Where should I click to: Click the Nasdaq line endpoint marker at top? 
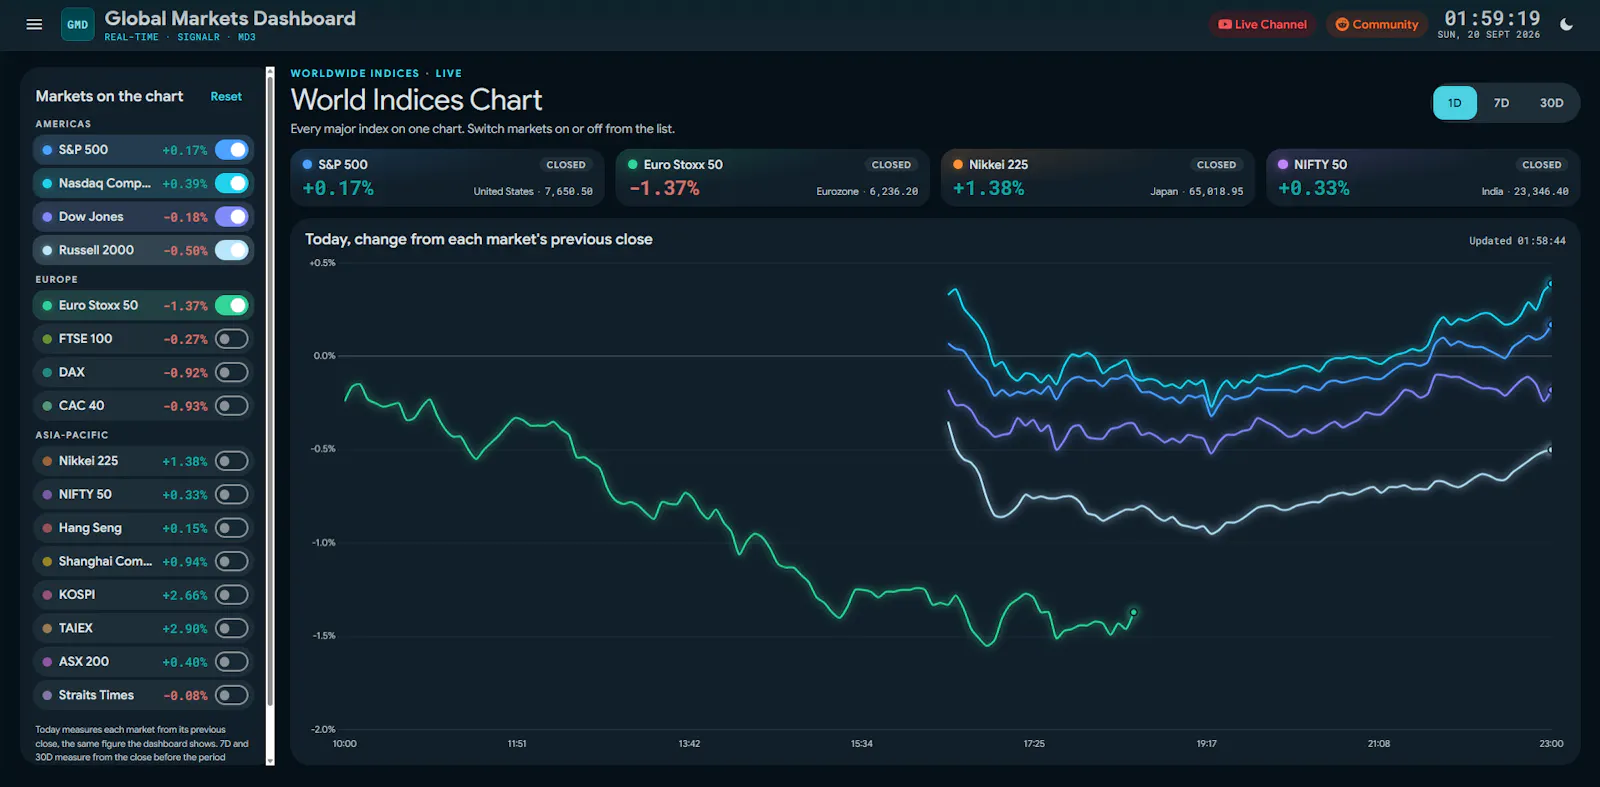point(1550,284)
